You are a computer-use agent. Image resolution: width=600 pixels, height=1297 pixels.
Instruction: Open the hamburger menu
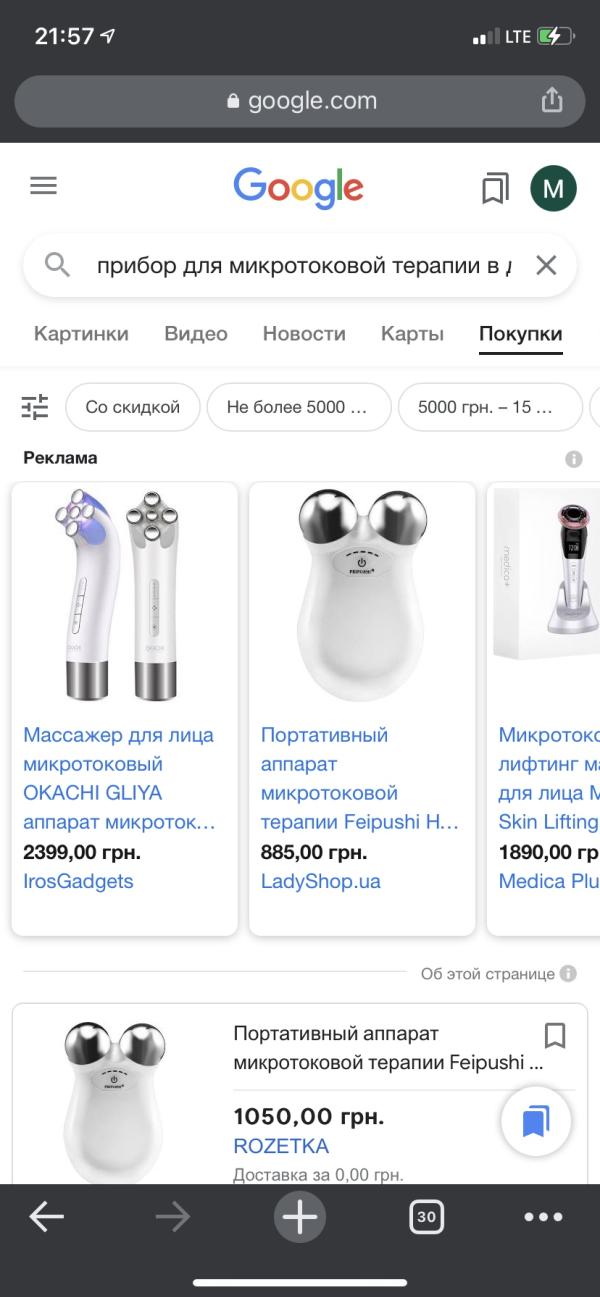[44, 186]
